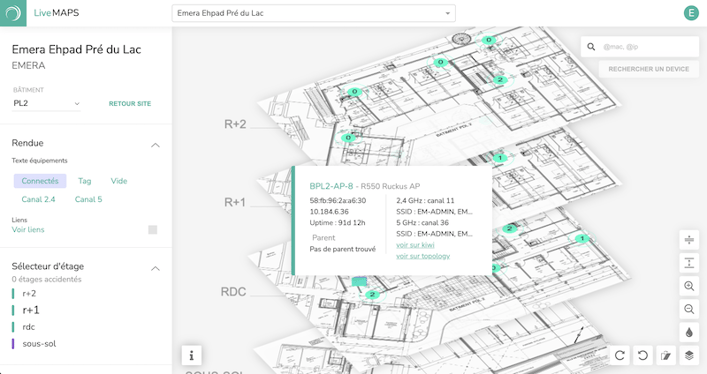Viewport: 707px width, 374px height.
Task: Click the IP address "10.184.6.36"
Action: click(x=329, y=212)
